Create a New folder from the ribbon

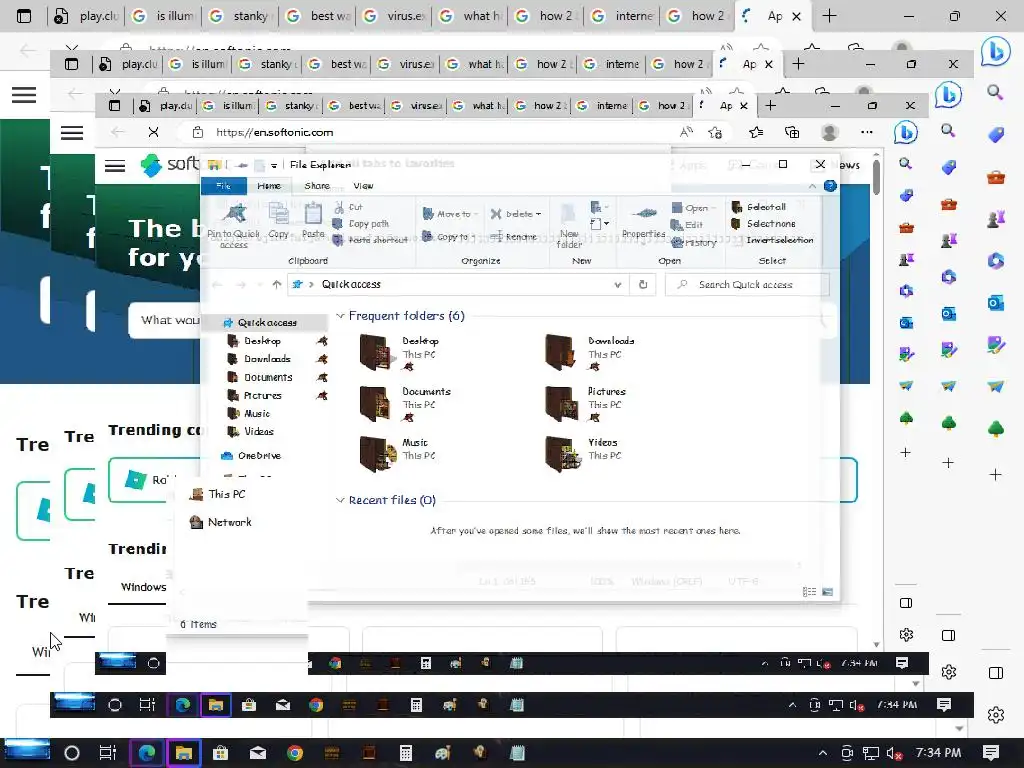point(569,225)
